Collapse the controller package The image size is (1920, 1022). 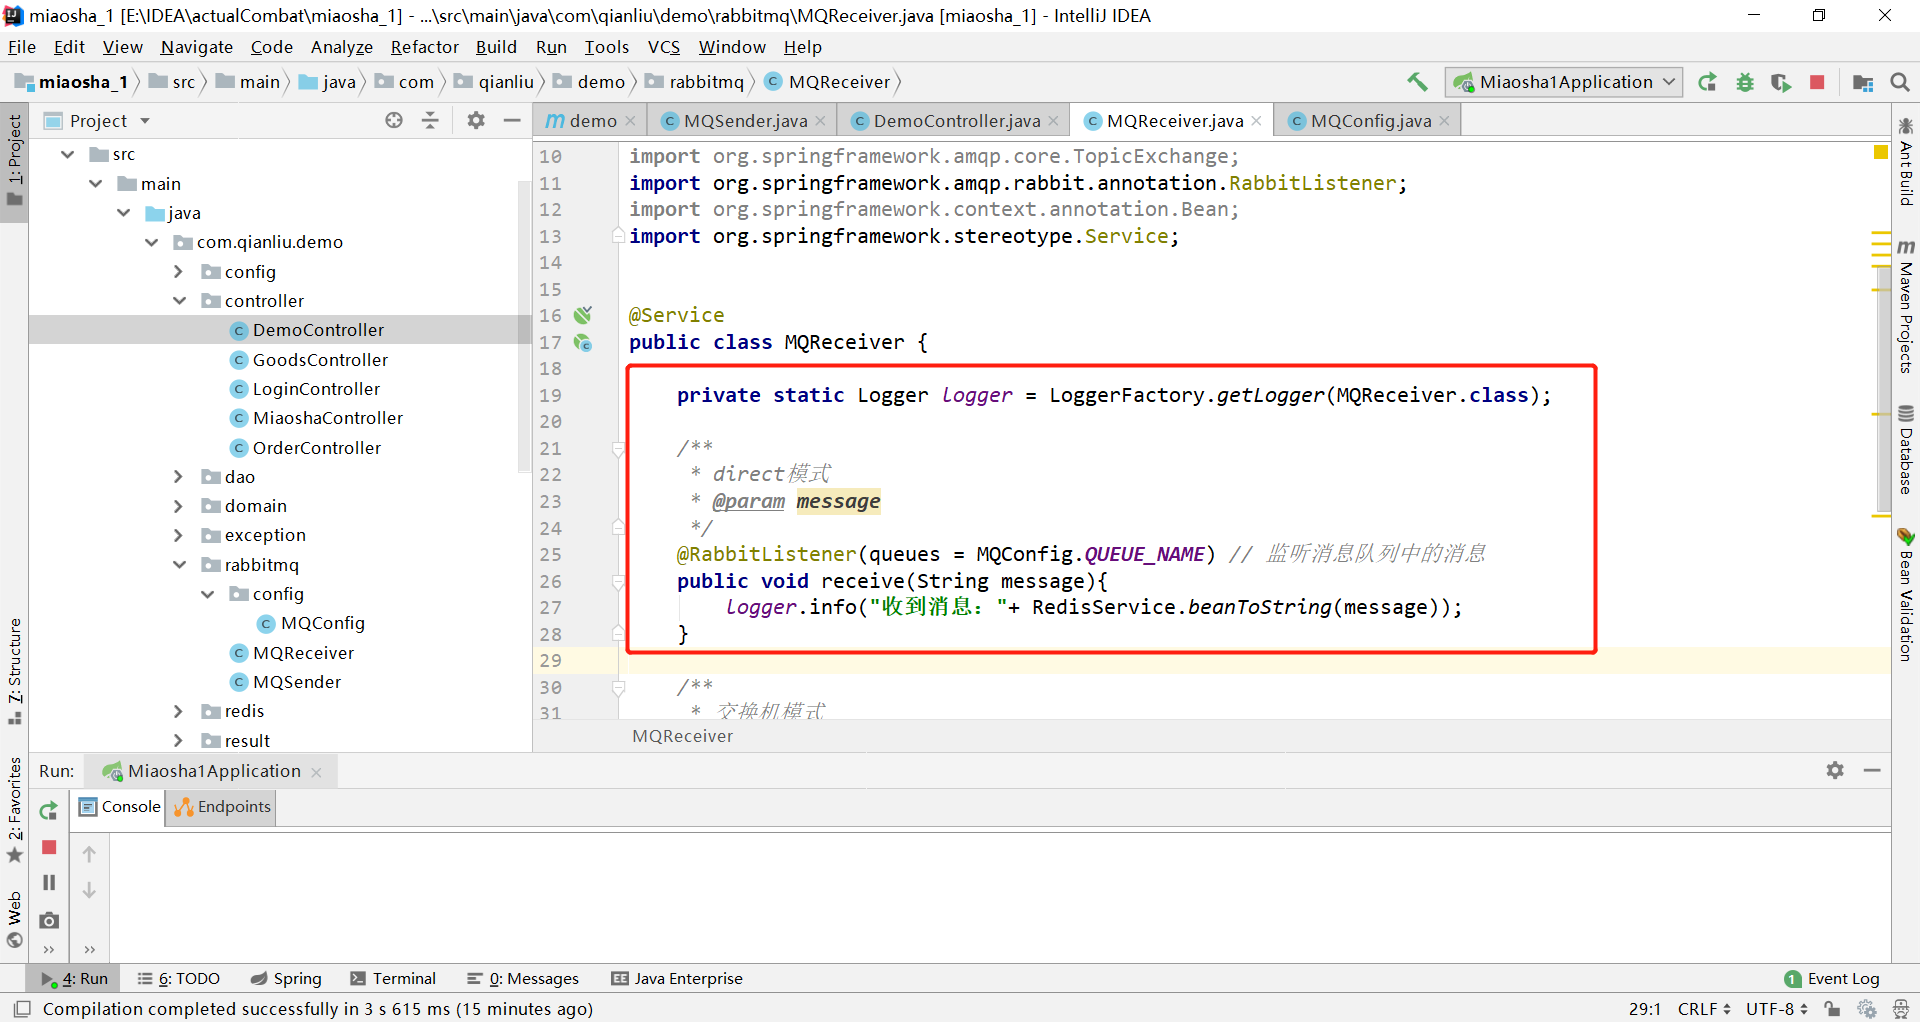point(179,300)
